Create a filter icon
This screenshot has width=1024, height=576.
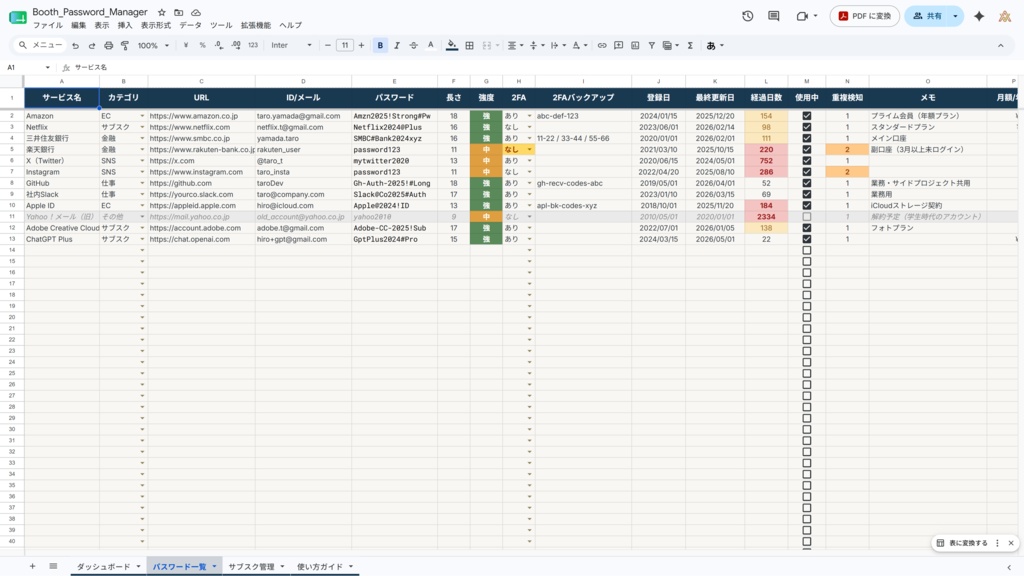tap(652, 46)
